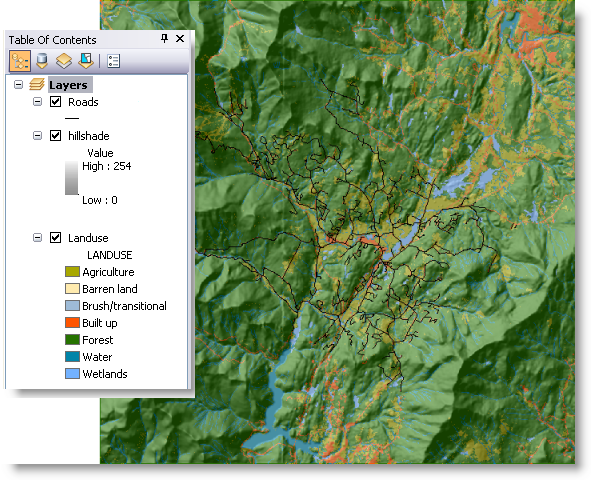Close the Table Of Contents panel
This screenshot has width=591, height=480.
coord(180,38)
